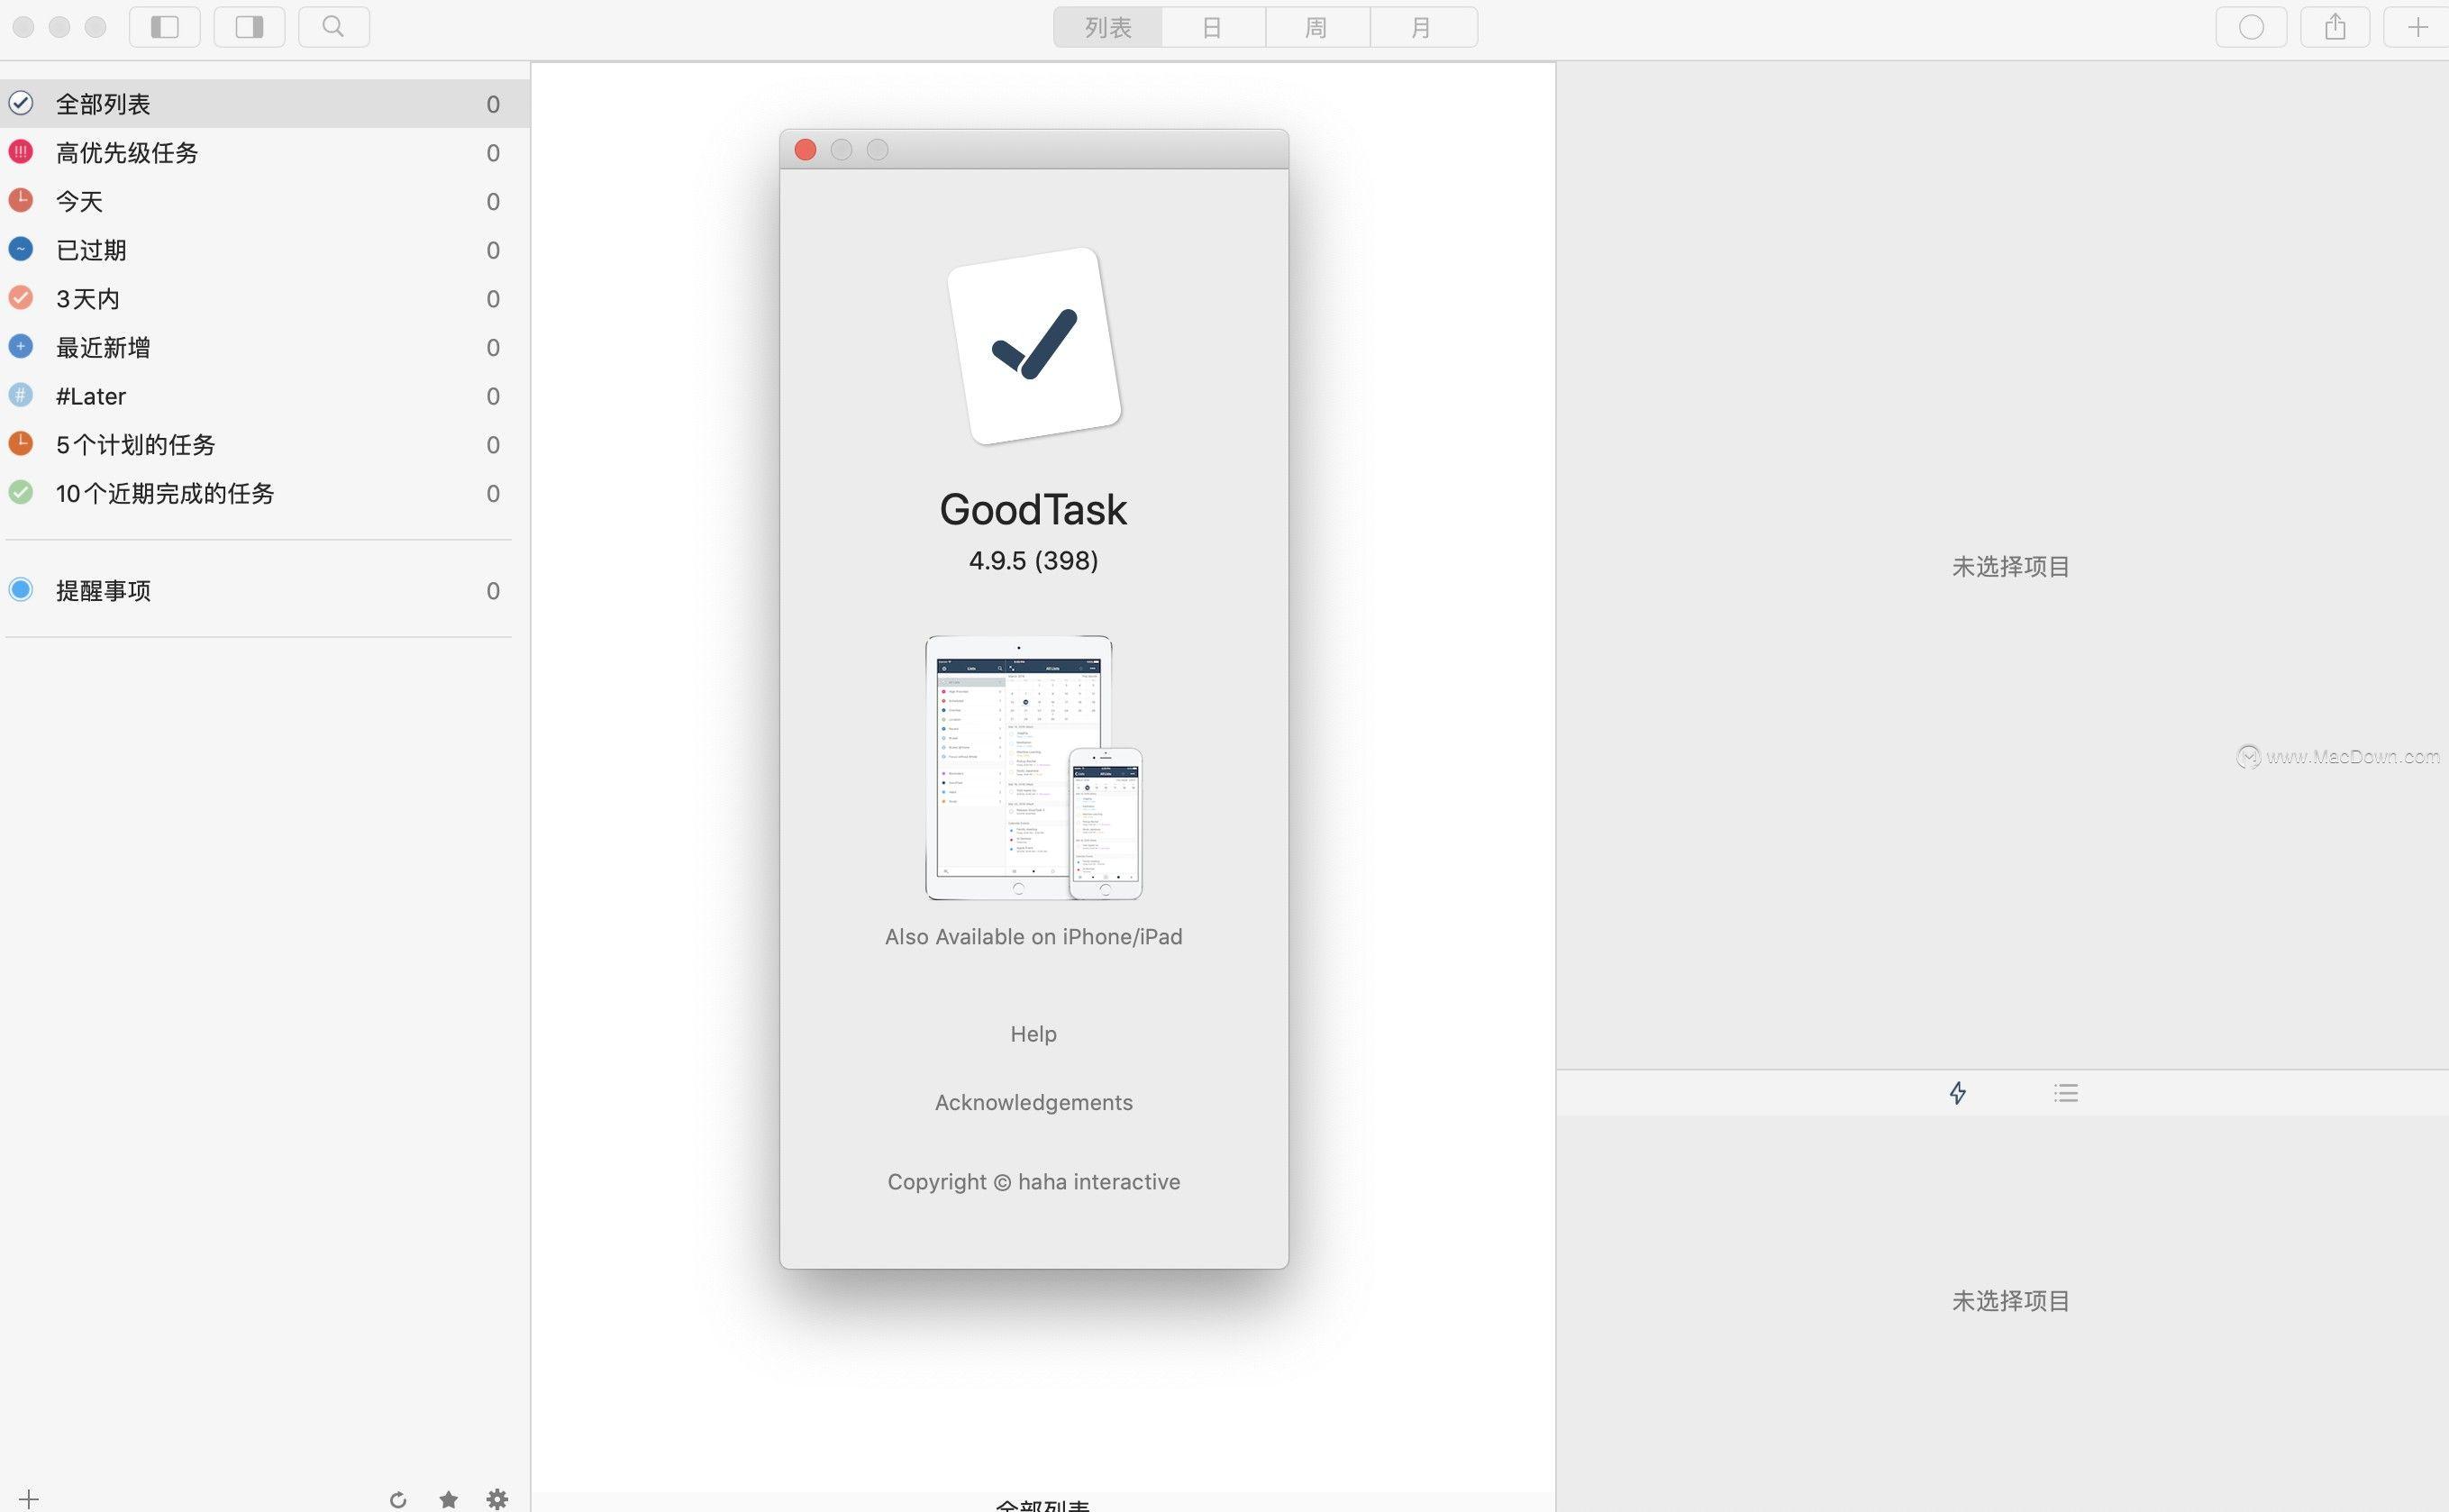Switch to the 月 month view

[x=1422, y=27]
